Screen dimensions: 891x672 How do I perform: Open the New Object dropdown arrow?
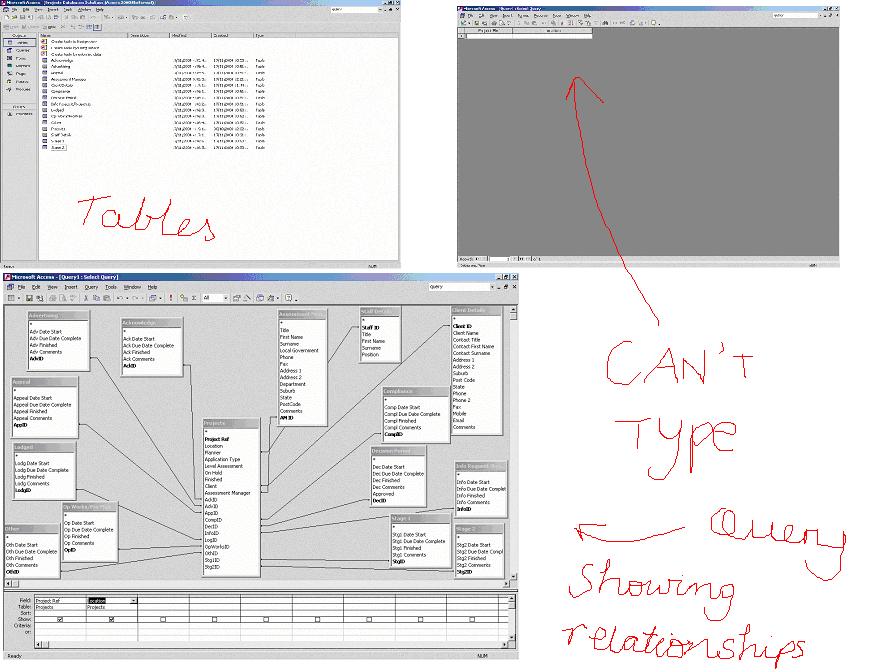click(277, 298)
